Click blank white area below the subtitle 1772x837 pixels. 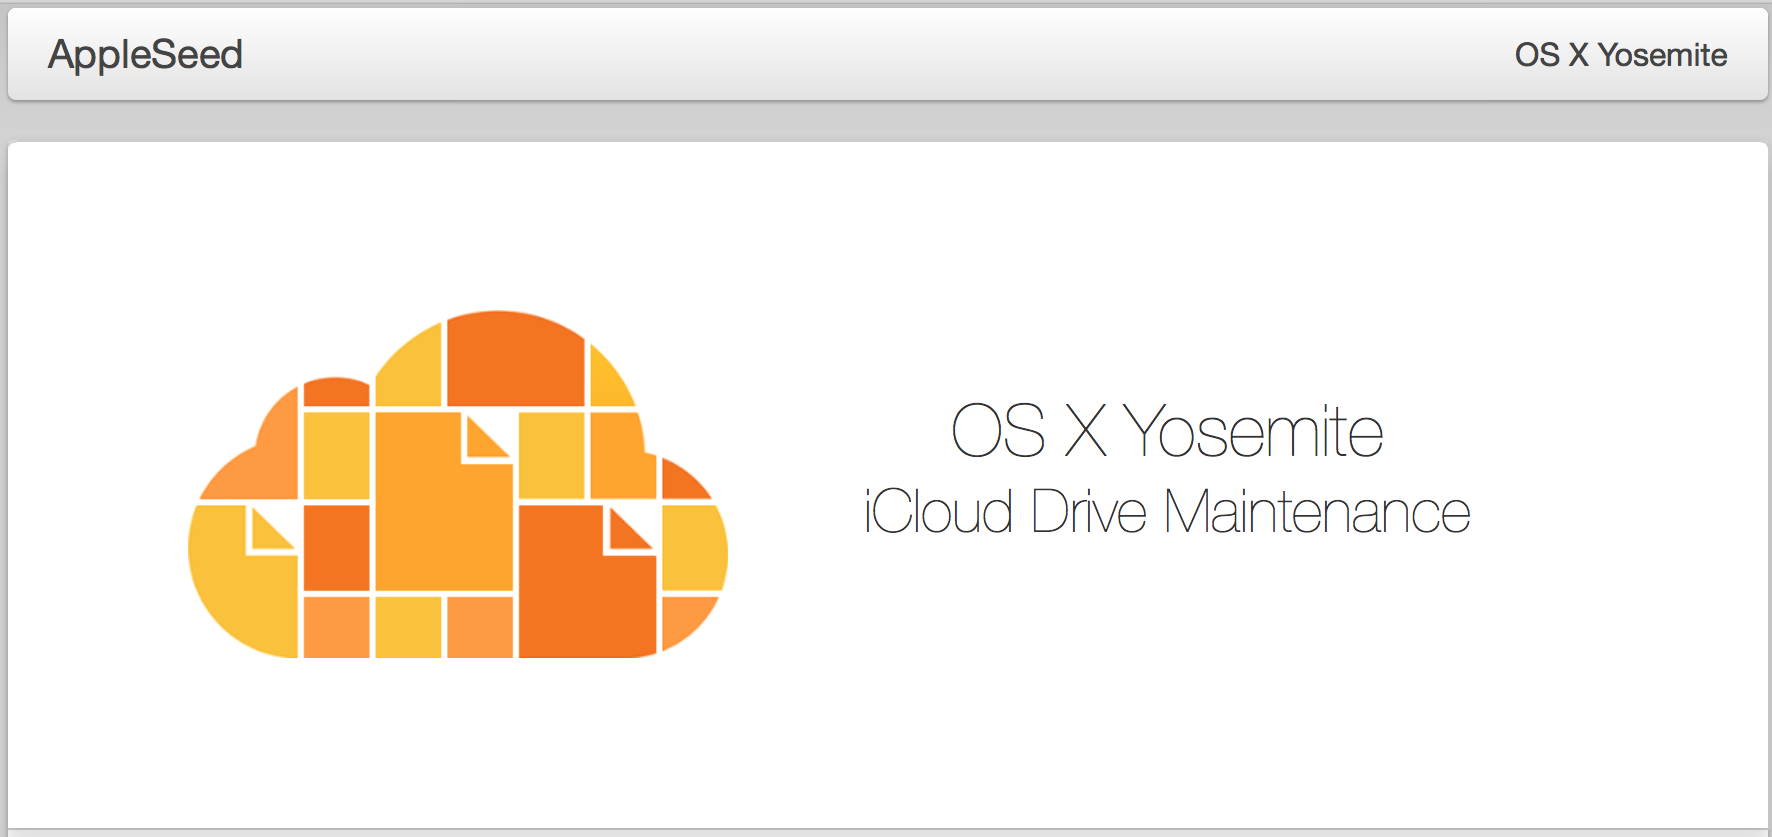point(1166,680)
